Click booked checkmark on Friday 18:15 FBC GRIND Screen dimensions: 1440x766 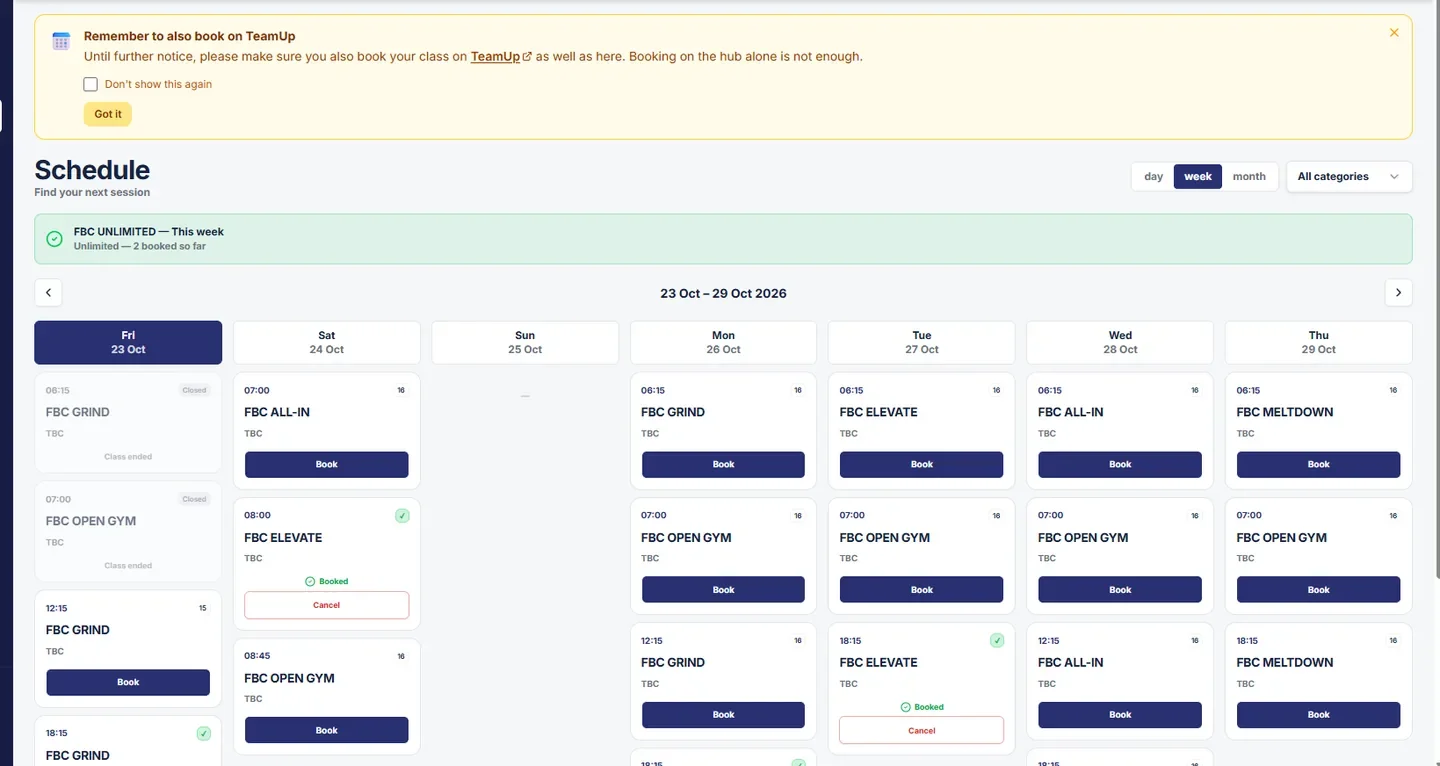point(204,734)
